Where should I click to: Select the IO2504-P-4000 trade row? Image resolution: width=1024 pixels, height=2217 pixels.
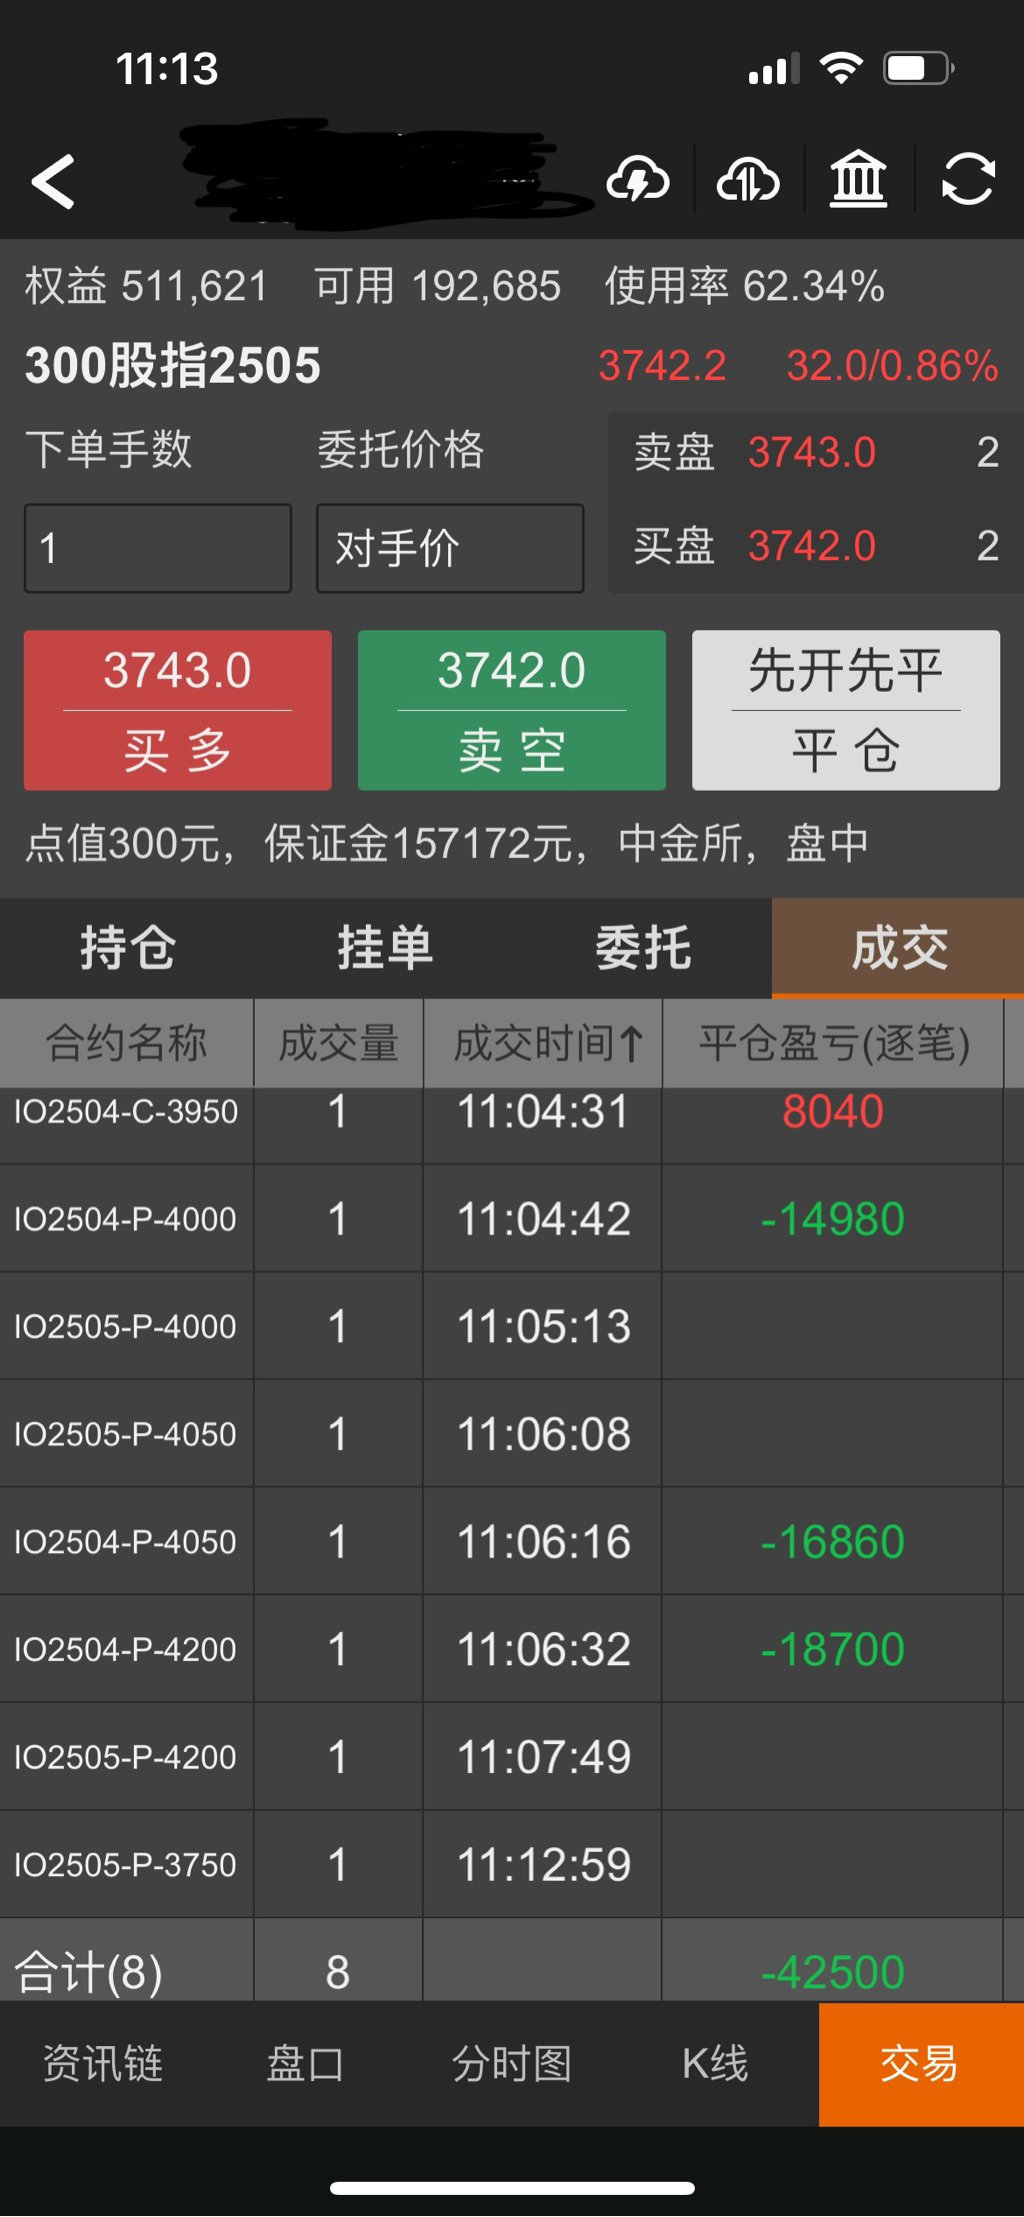tap(512, 1218)
